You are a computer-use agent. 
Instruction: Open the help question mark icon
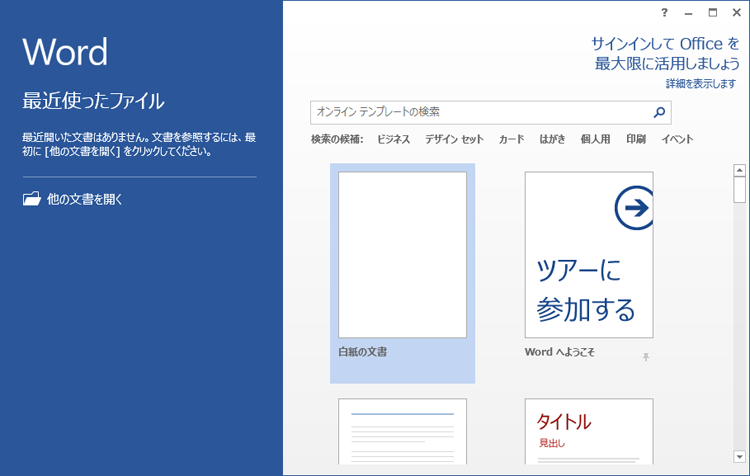coord(664,12)
